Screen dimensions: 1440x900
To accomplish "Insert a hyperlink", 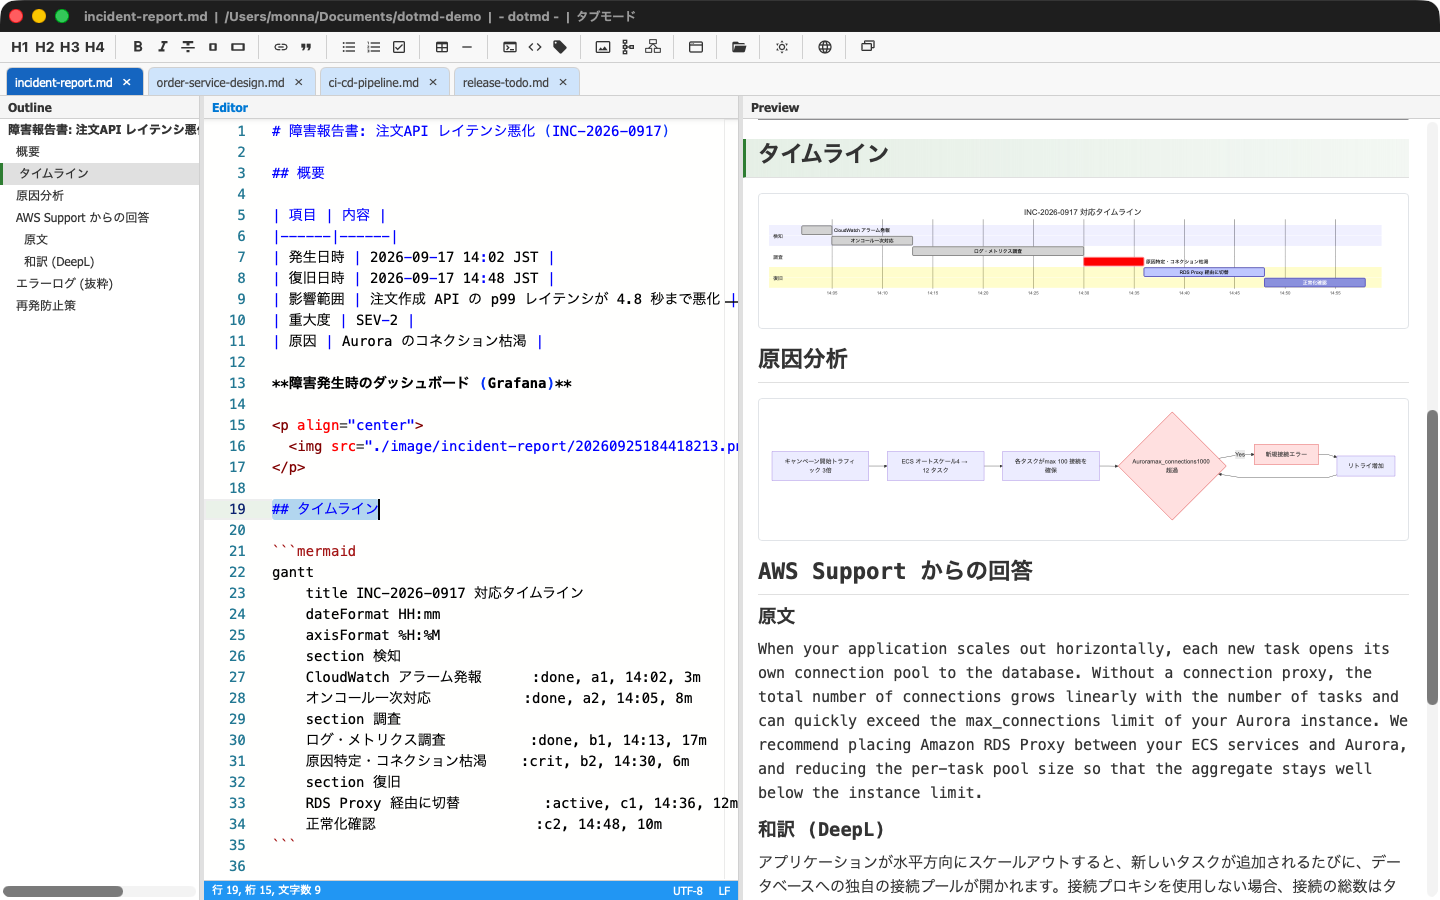I will 281,47.
